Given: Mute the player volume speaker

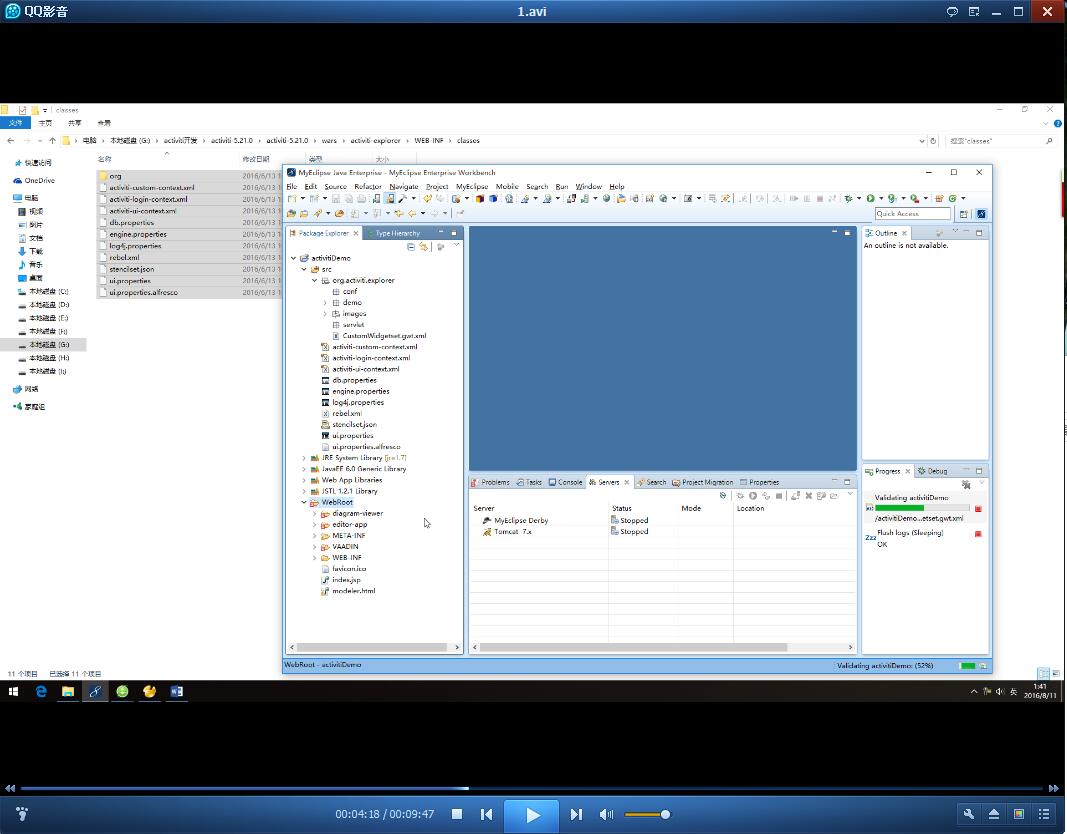Looking at the screenshot, I should (606, 815).
